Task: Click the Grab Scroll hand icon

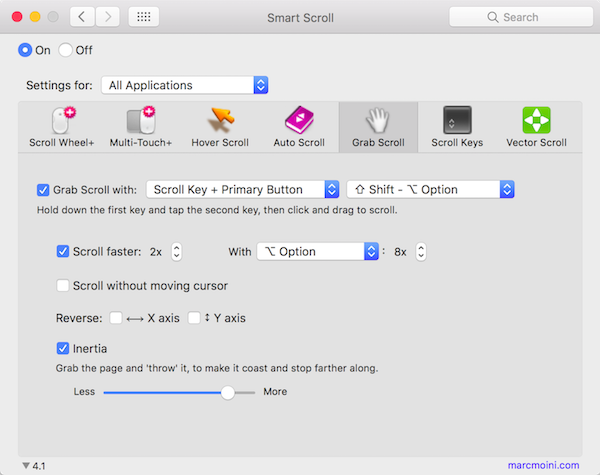Action: (377, 121)
